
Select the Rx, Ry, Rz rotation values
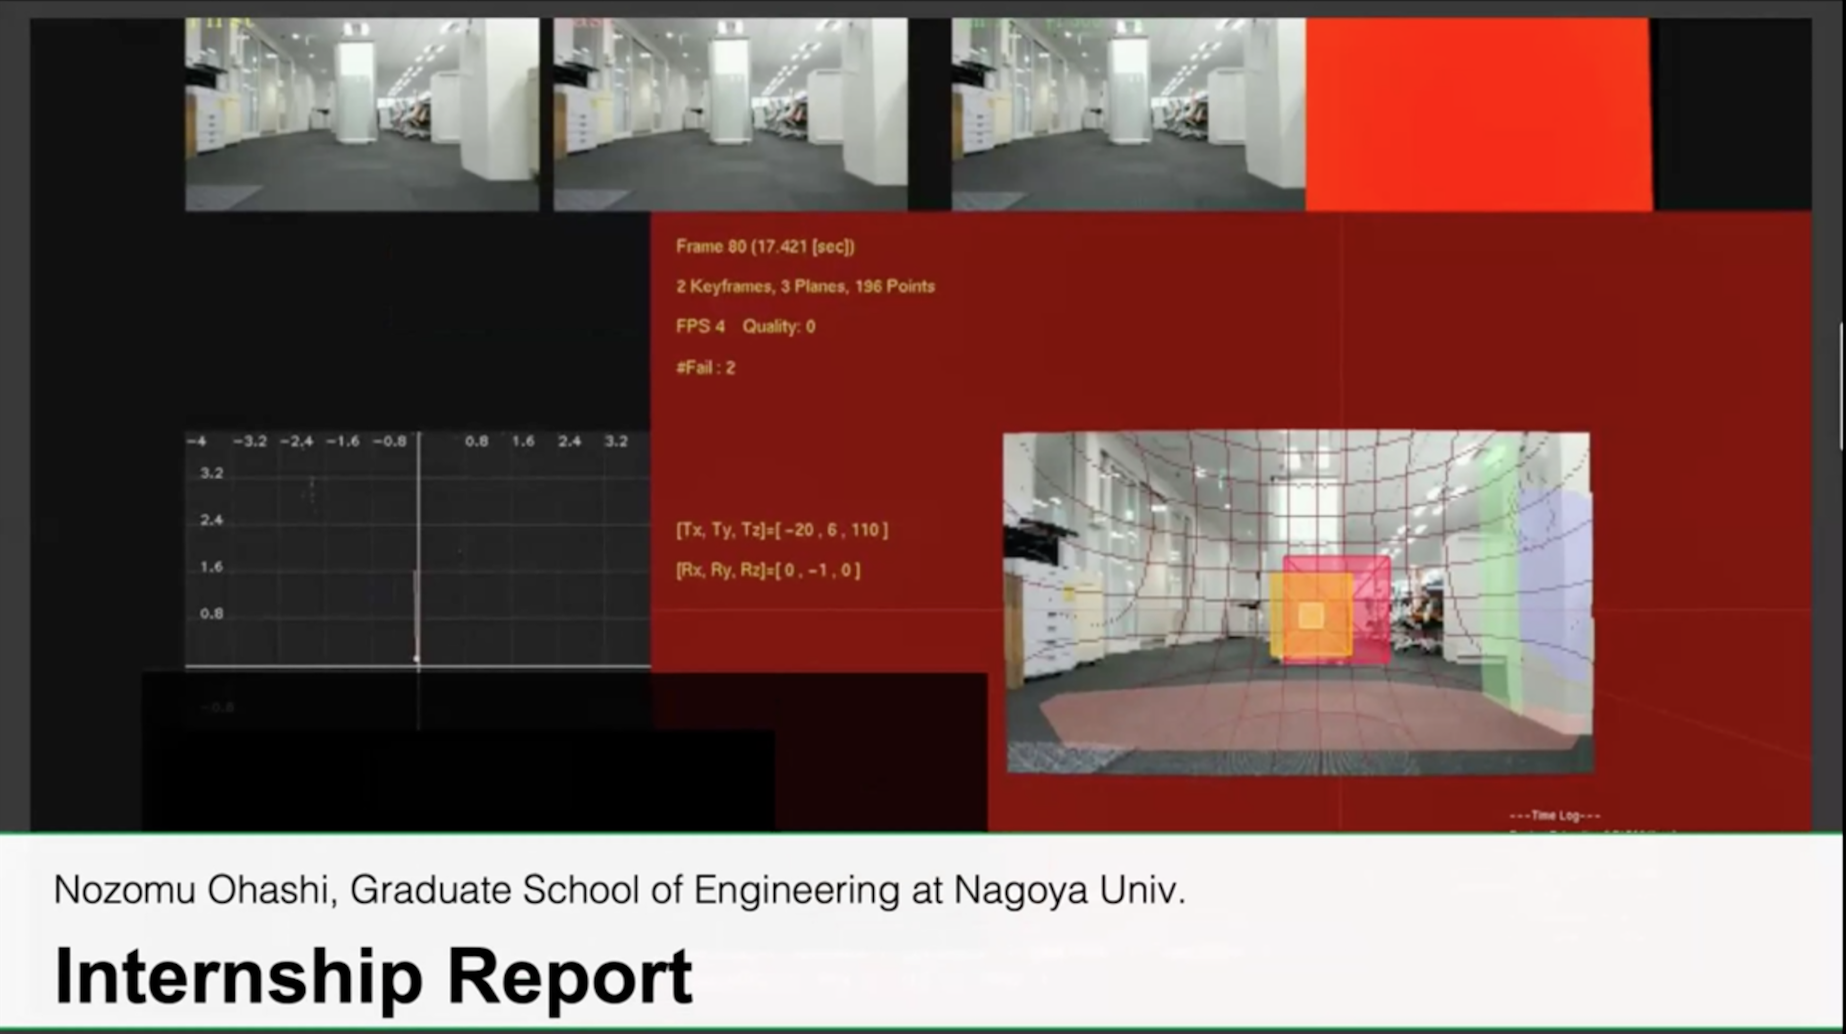tap(767, 570)
